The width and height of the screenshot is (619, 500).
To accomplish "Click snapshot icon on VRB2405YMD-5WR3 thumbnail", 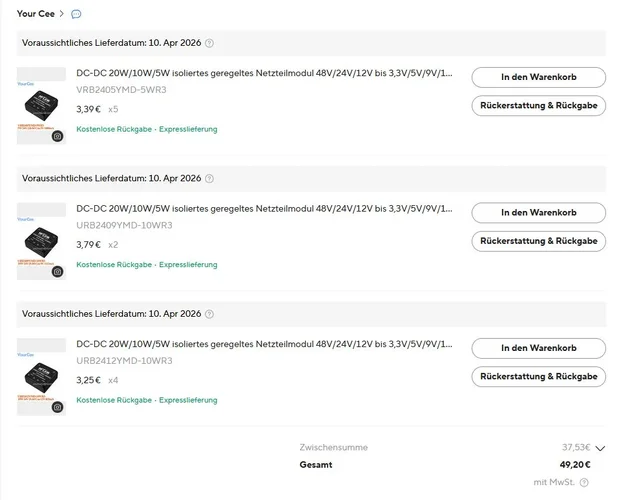I will (x=58, y=136).
